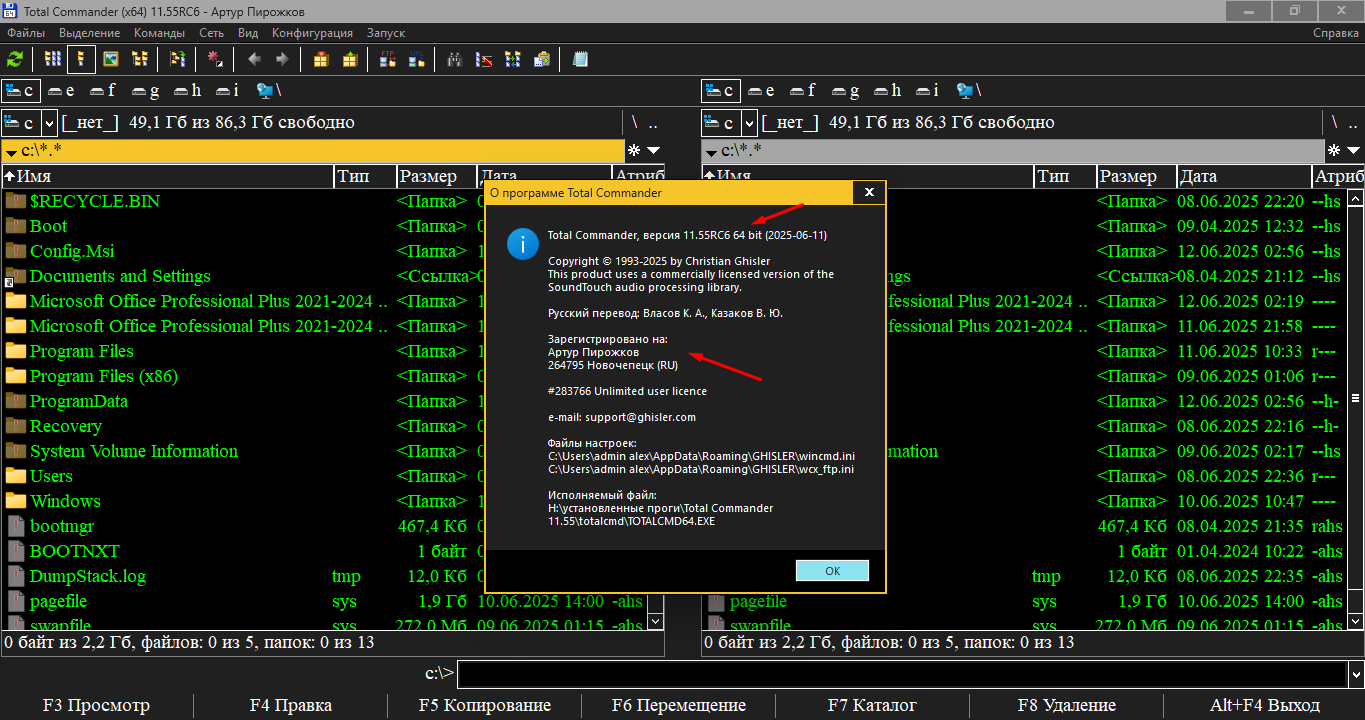Click the Alt+F4 Выход button

tap(1264, 705)
